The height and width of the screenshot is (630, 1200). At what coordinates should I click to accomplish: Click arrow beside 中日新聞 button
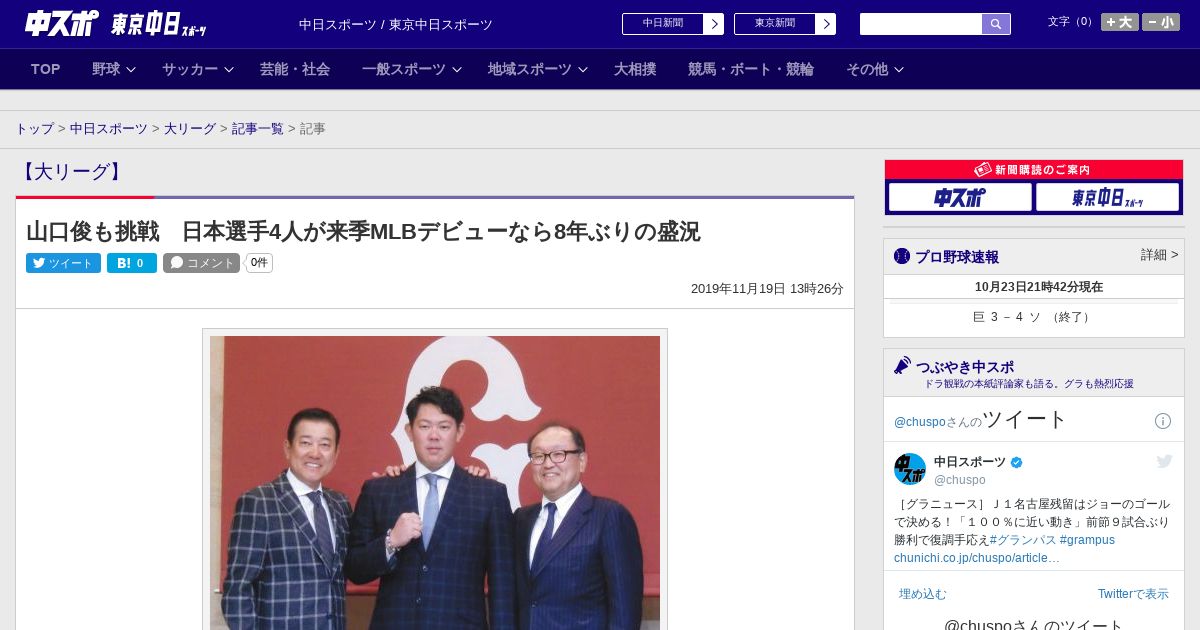coord(714,24)
